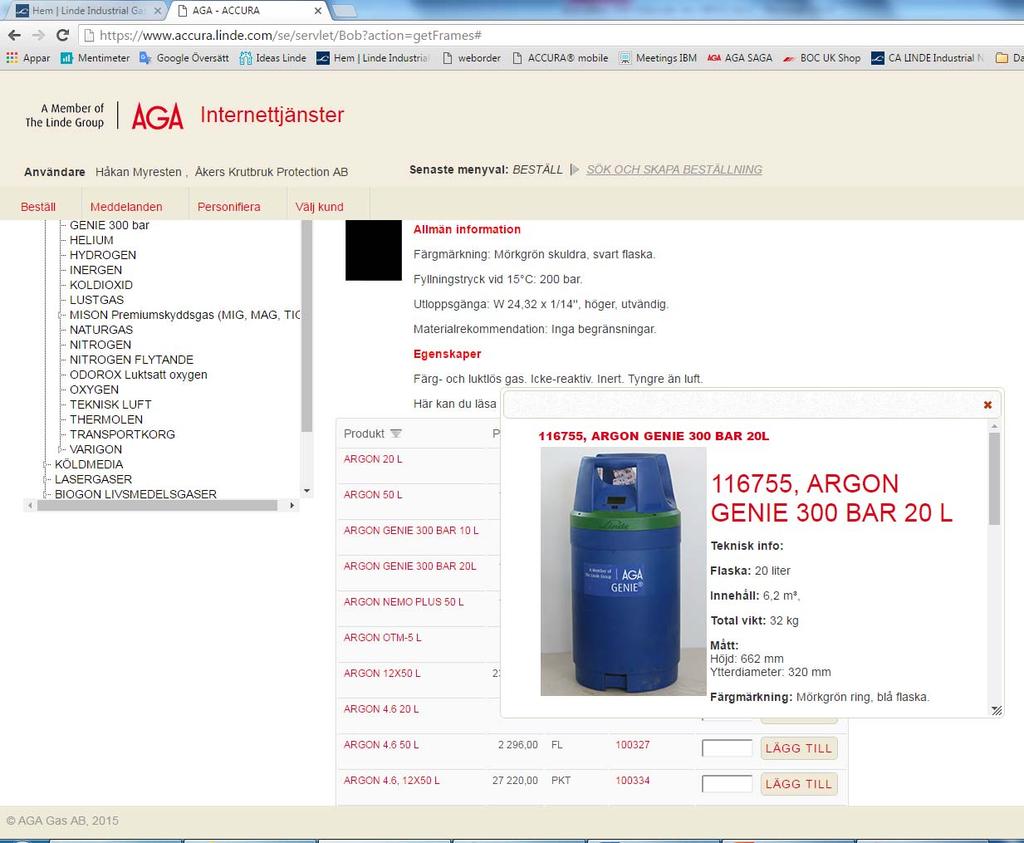Open ARGON NEMO PLUS 50 L link
This screenshot has width=1024, height=843.
click(404, 602)
